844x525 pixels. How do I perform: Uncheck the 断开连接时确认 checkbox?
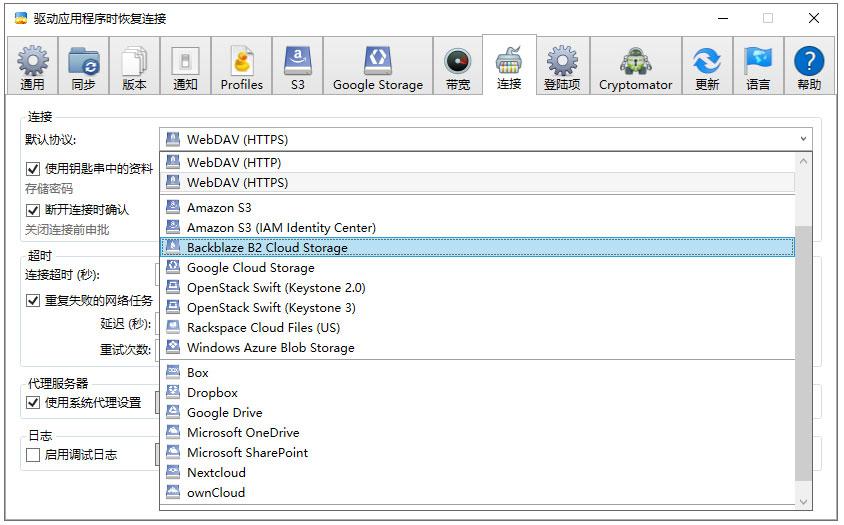tap(33, 210)
